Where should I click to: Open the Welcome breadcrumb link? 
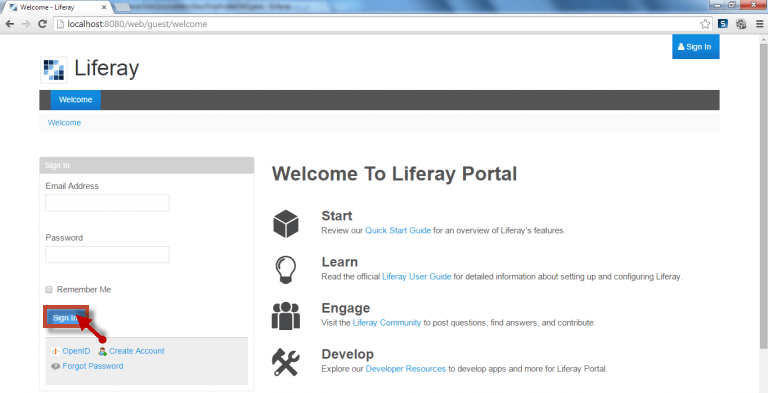pyautogui.click(x=64, y=123)
